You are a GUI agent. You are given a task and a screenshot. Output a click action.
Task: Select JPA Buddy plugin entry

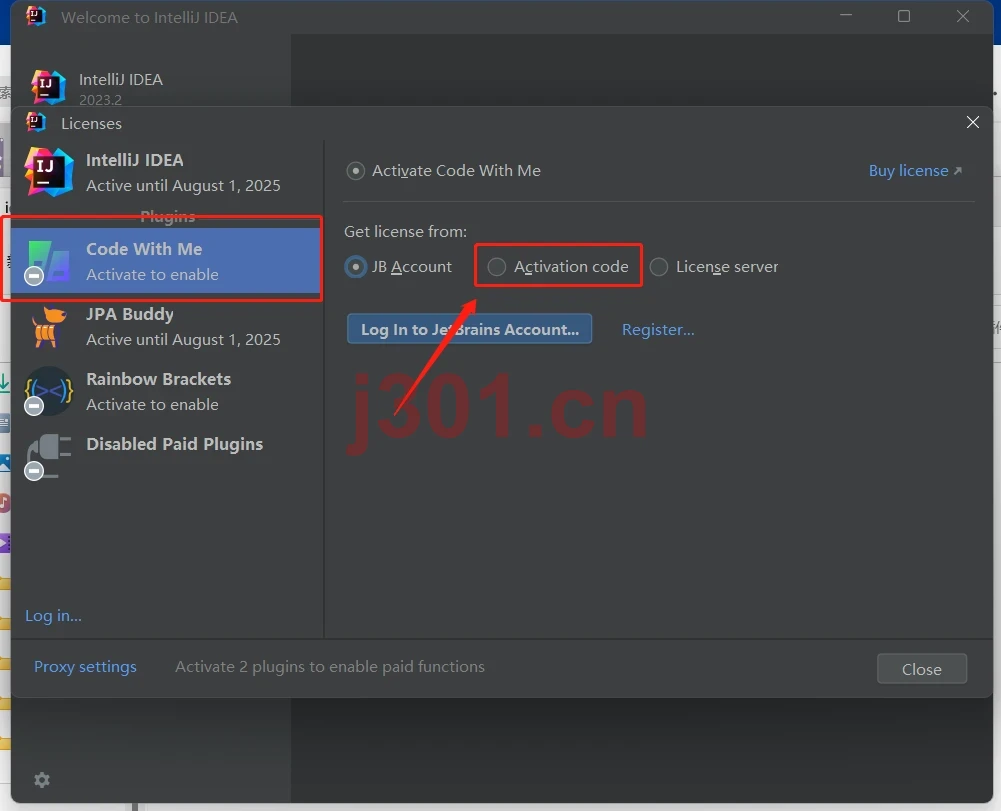[167, 326]
